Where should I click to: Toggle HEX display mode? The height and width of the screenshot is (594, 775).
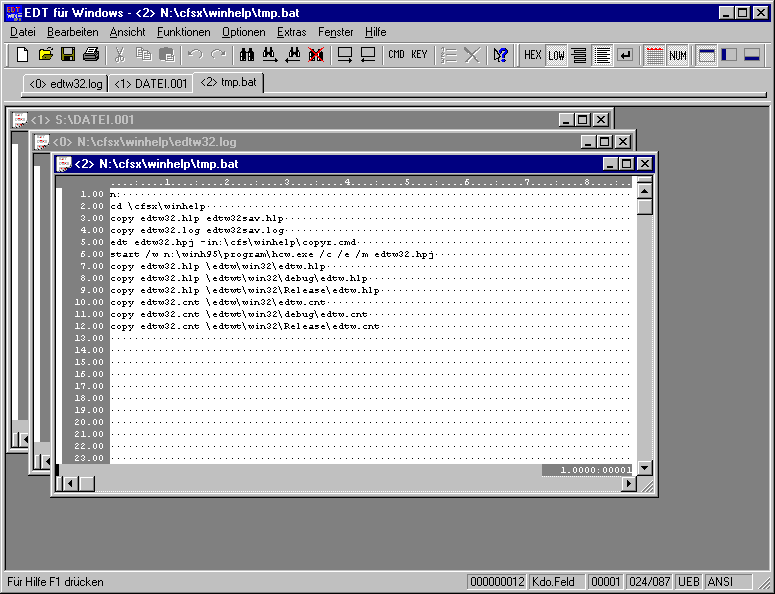(533, 55)
